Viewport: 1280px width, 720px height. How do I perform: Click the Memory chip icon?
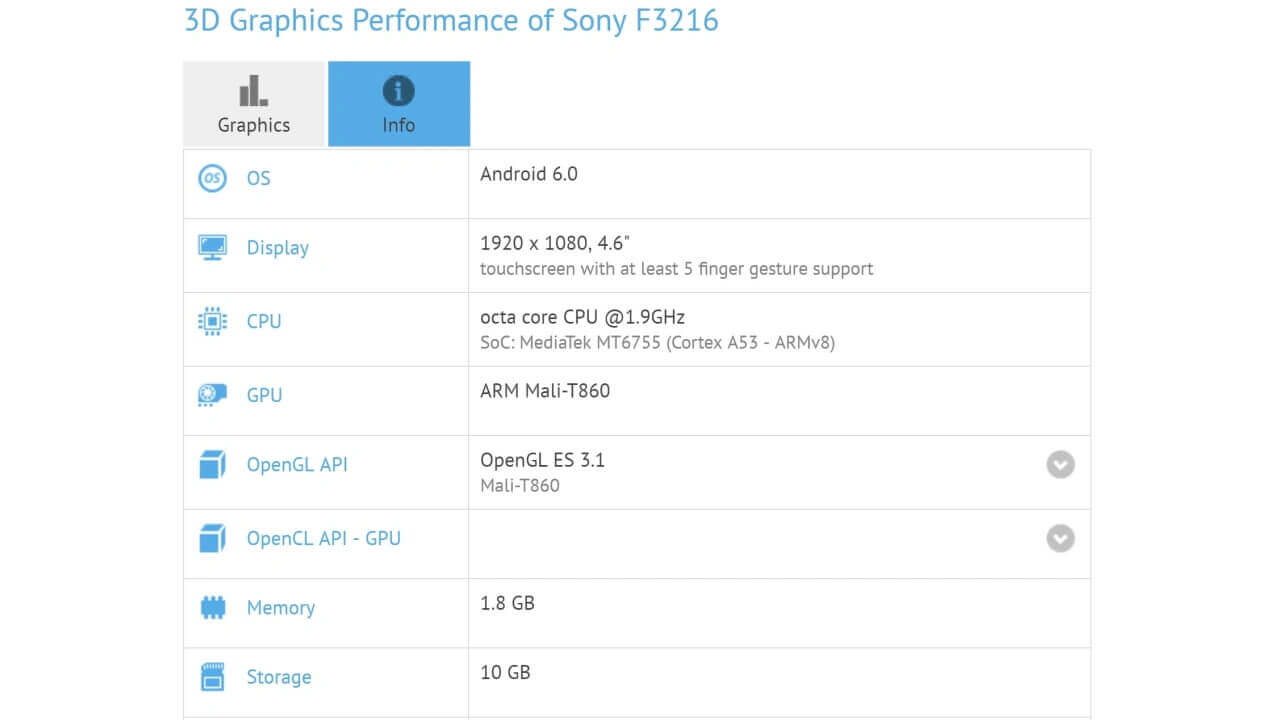click(x=211, y=607)
